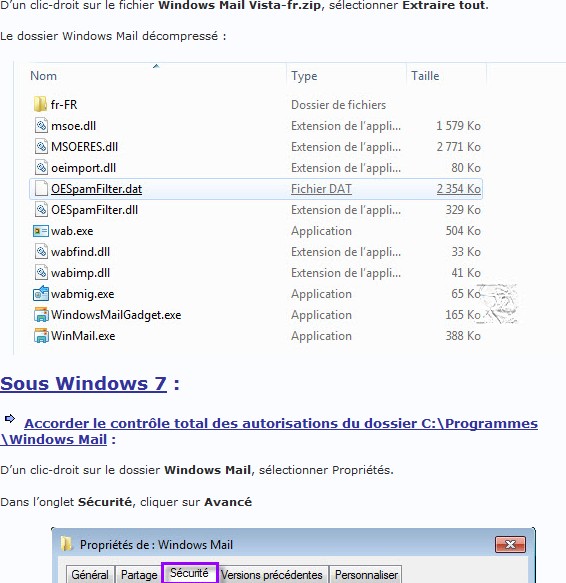The width and height of the screenshot is (566, 583).
Task: Select the OESpamFilter.dll file name
Action: tap(94, 210)
